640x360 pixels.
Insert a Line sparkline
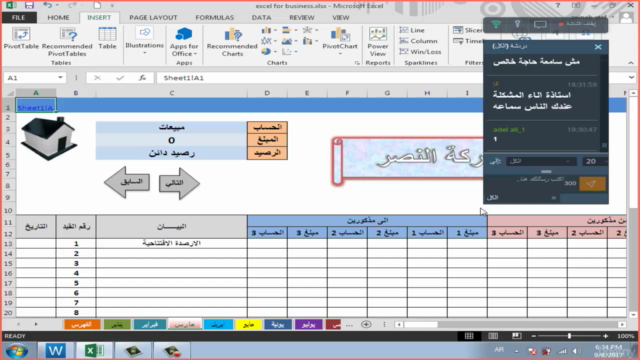click(x=412, y=30)
